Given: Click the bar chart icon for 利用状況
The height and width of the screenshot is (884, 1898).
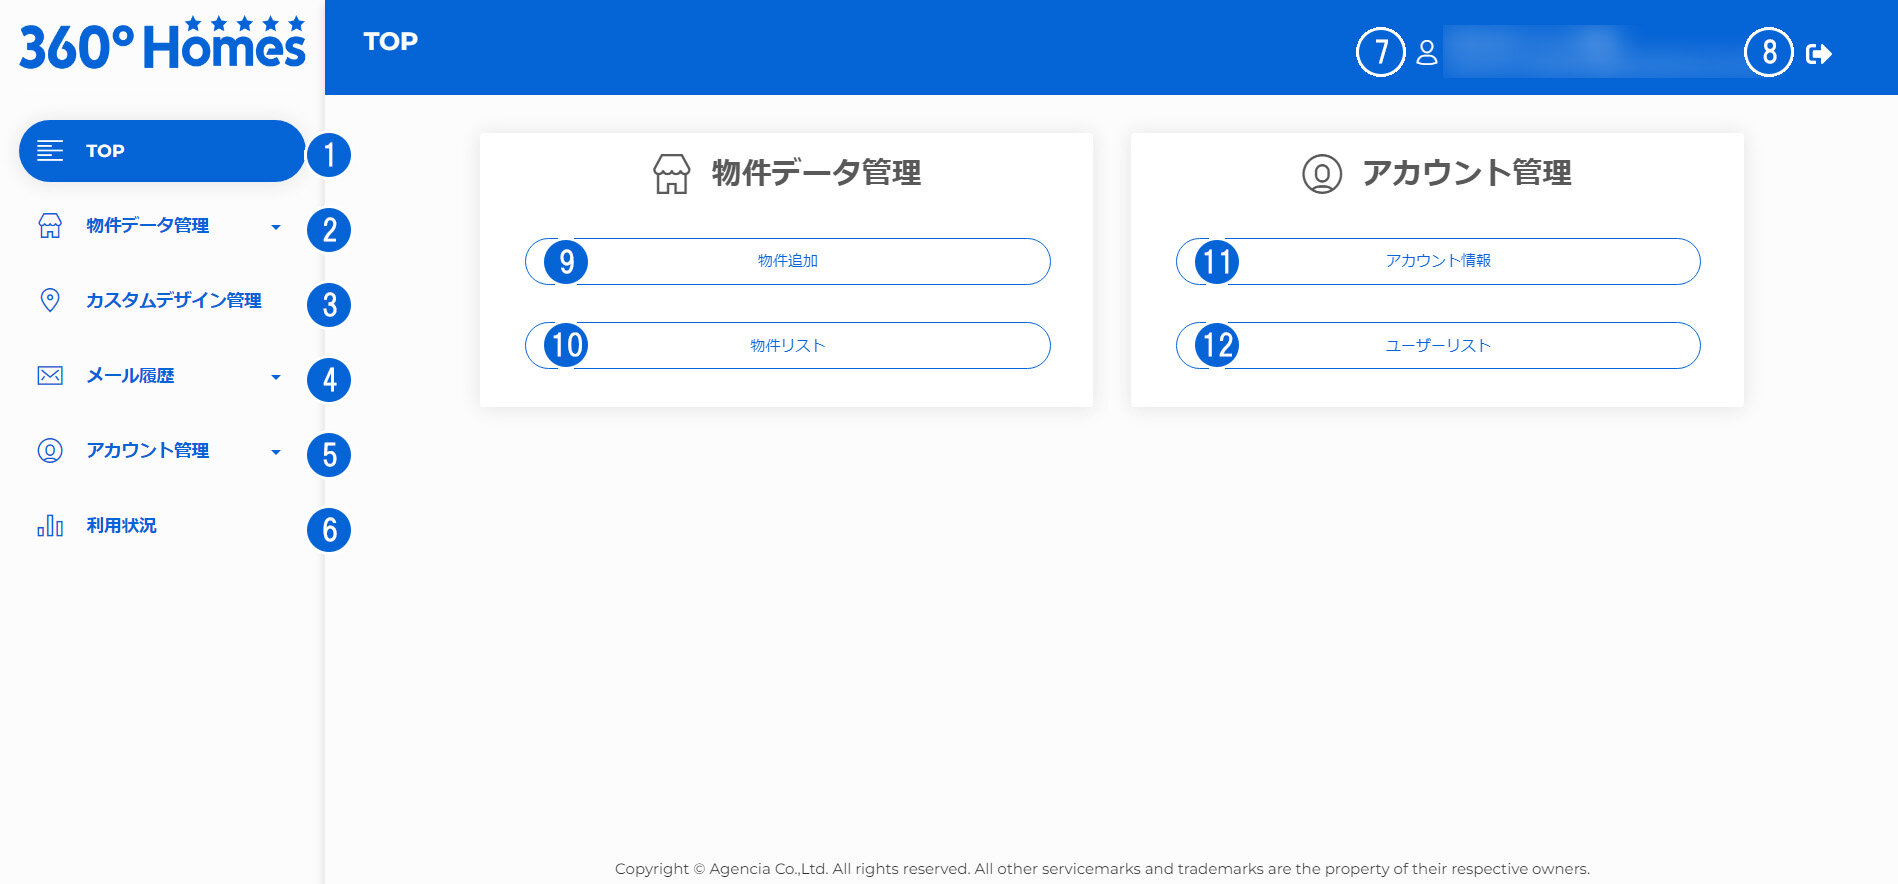Looking at the screenshot, I should 50,526.
